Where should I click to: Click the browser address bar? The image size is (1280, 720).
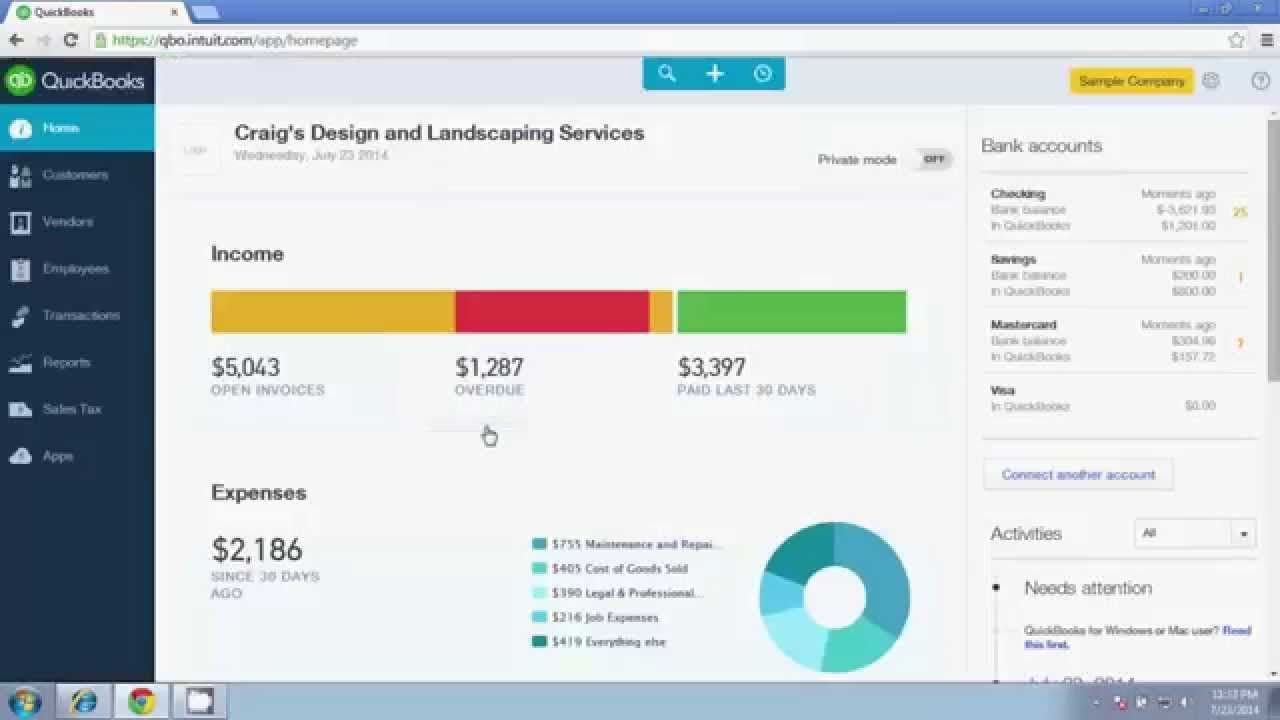[x=655, y=40]
